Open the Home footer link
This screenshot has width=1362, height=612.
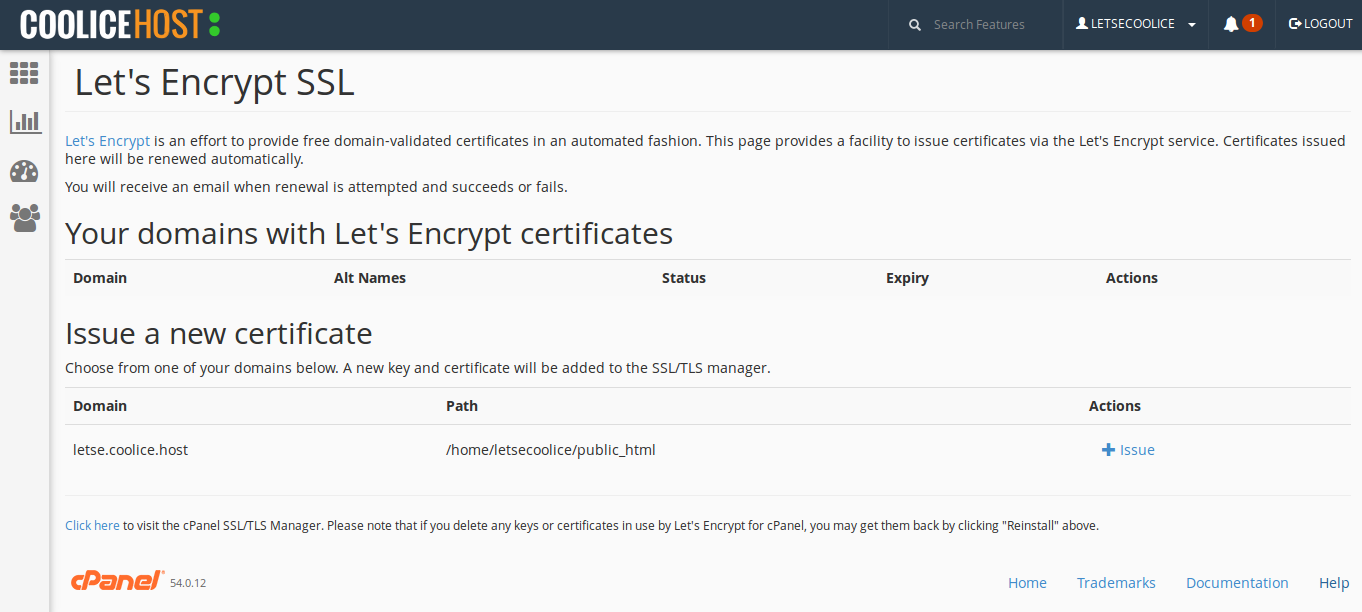[x=1027, y=583]
